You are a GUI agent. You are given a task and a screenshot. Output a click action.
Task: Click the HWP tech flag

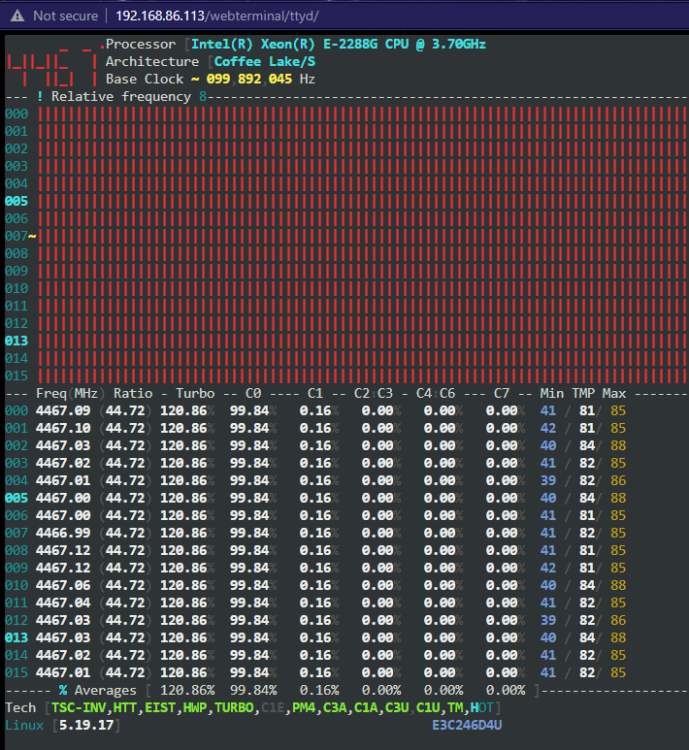pyautogui.click(x=195, y=708)
